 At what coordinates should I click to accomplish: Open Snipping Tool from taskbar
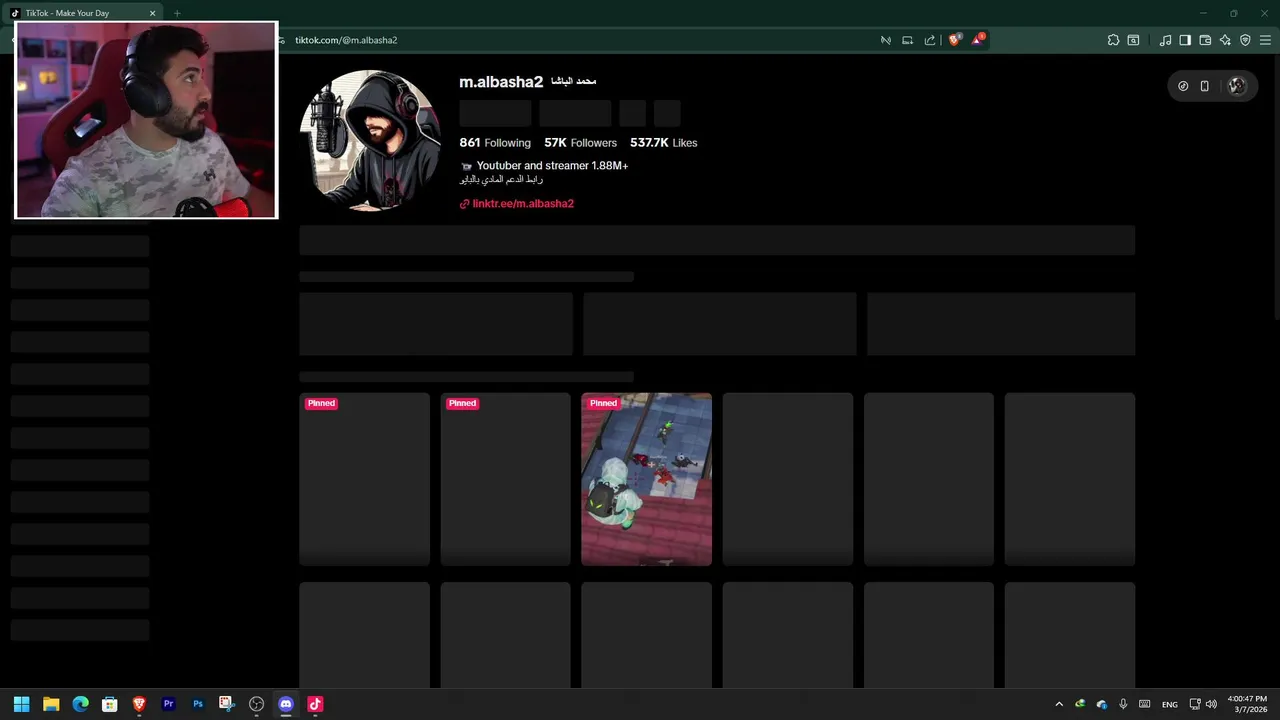227,704
